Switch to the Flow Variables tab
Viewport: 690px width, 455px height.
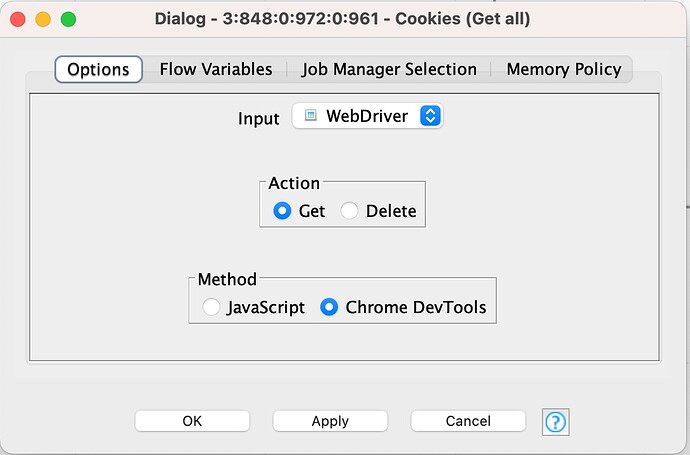[x=216, y=70]
